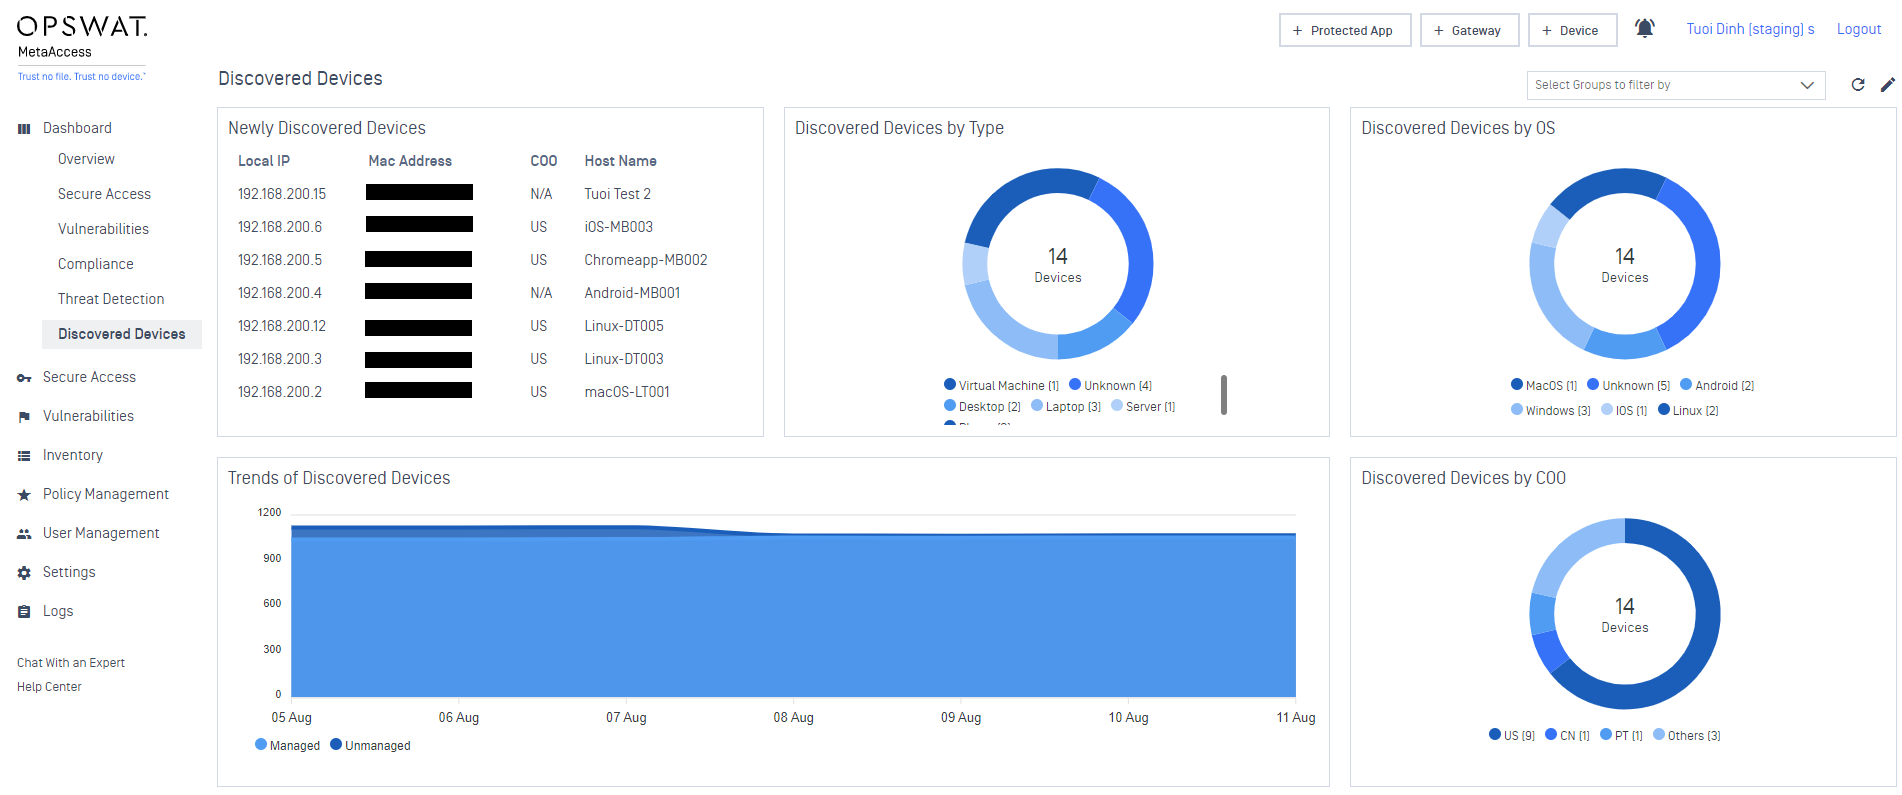Open the Vulnerabilities dashboard subpage
Image resolution: width=1902 pixels, height=795 pixels.
[x=103, y=229]
